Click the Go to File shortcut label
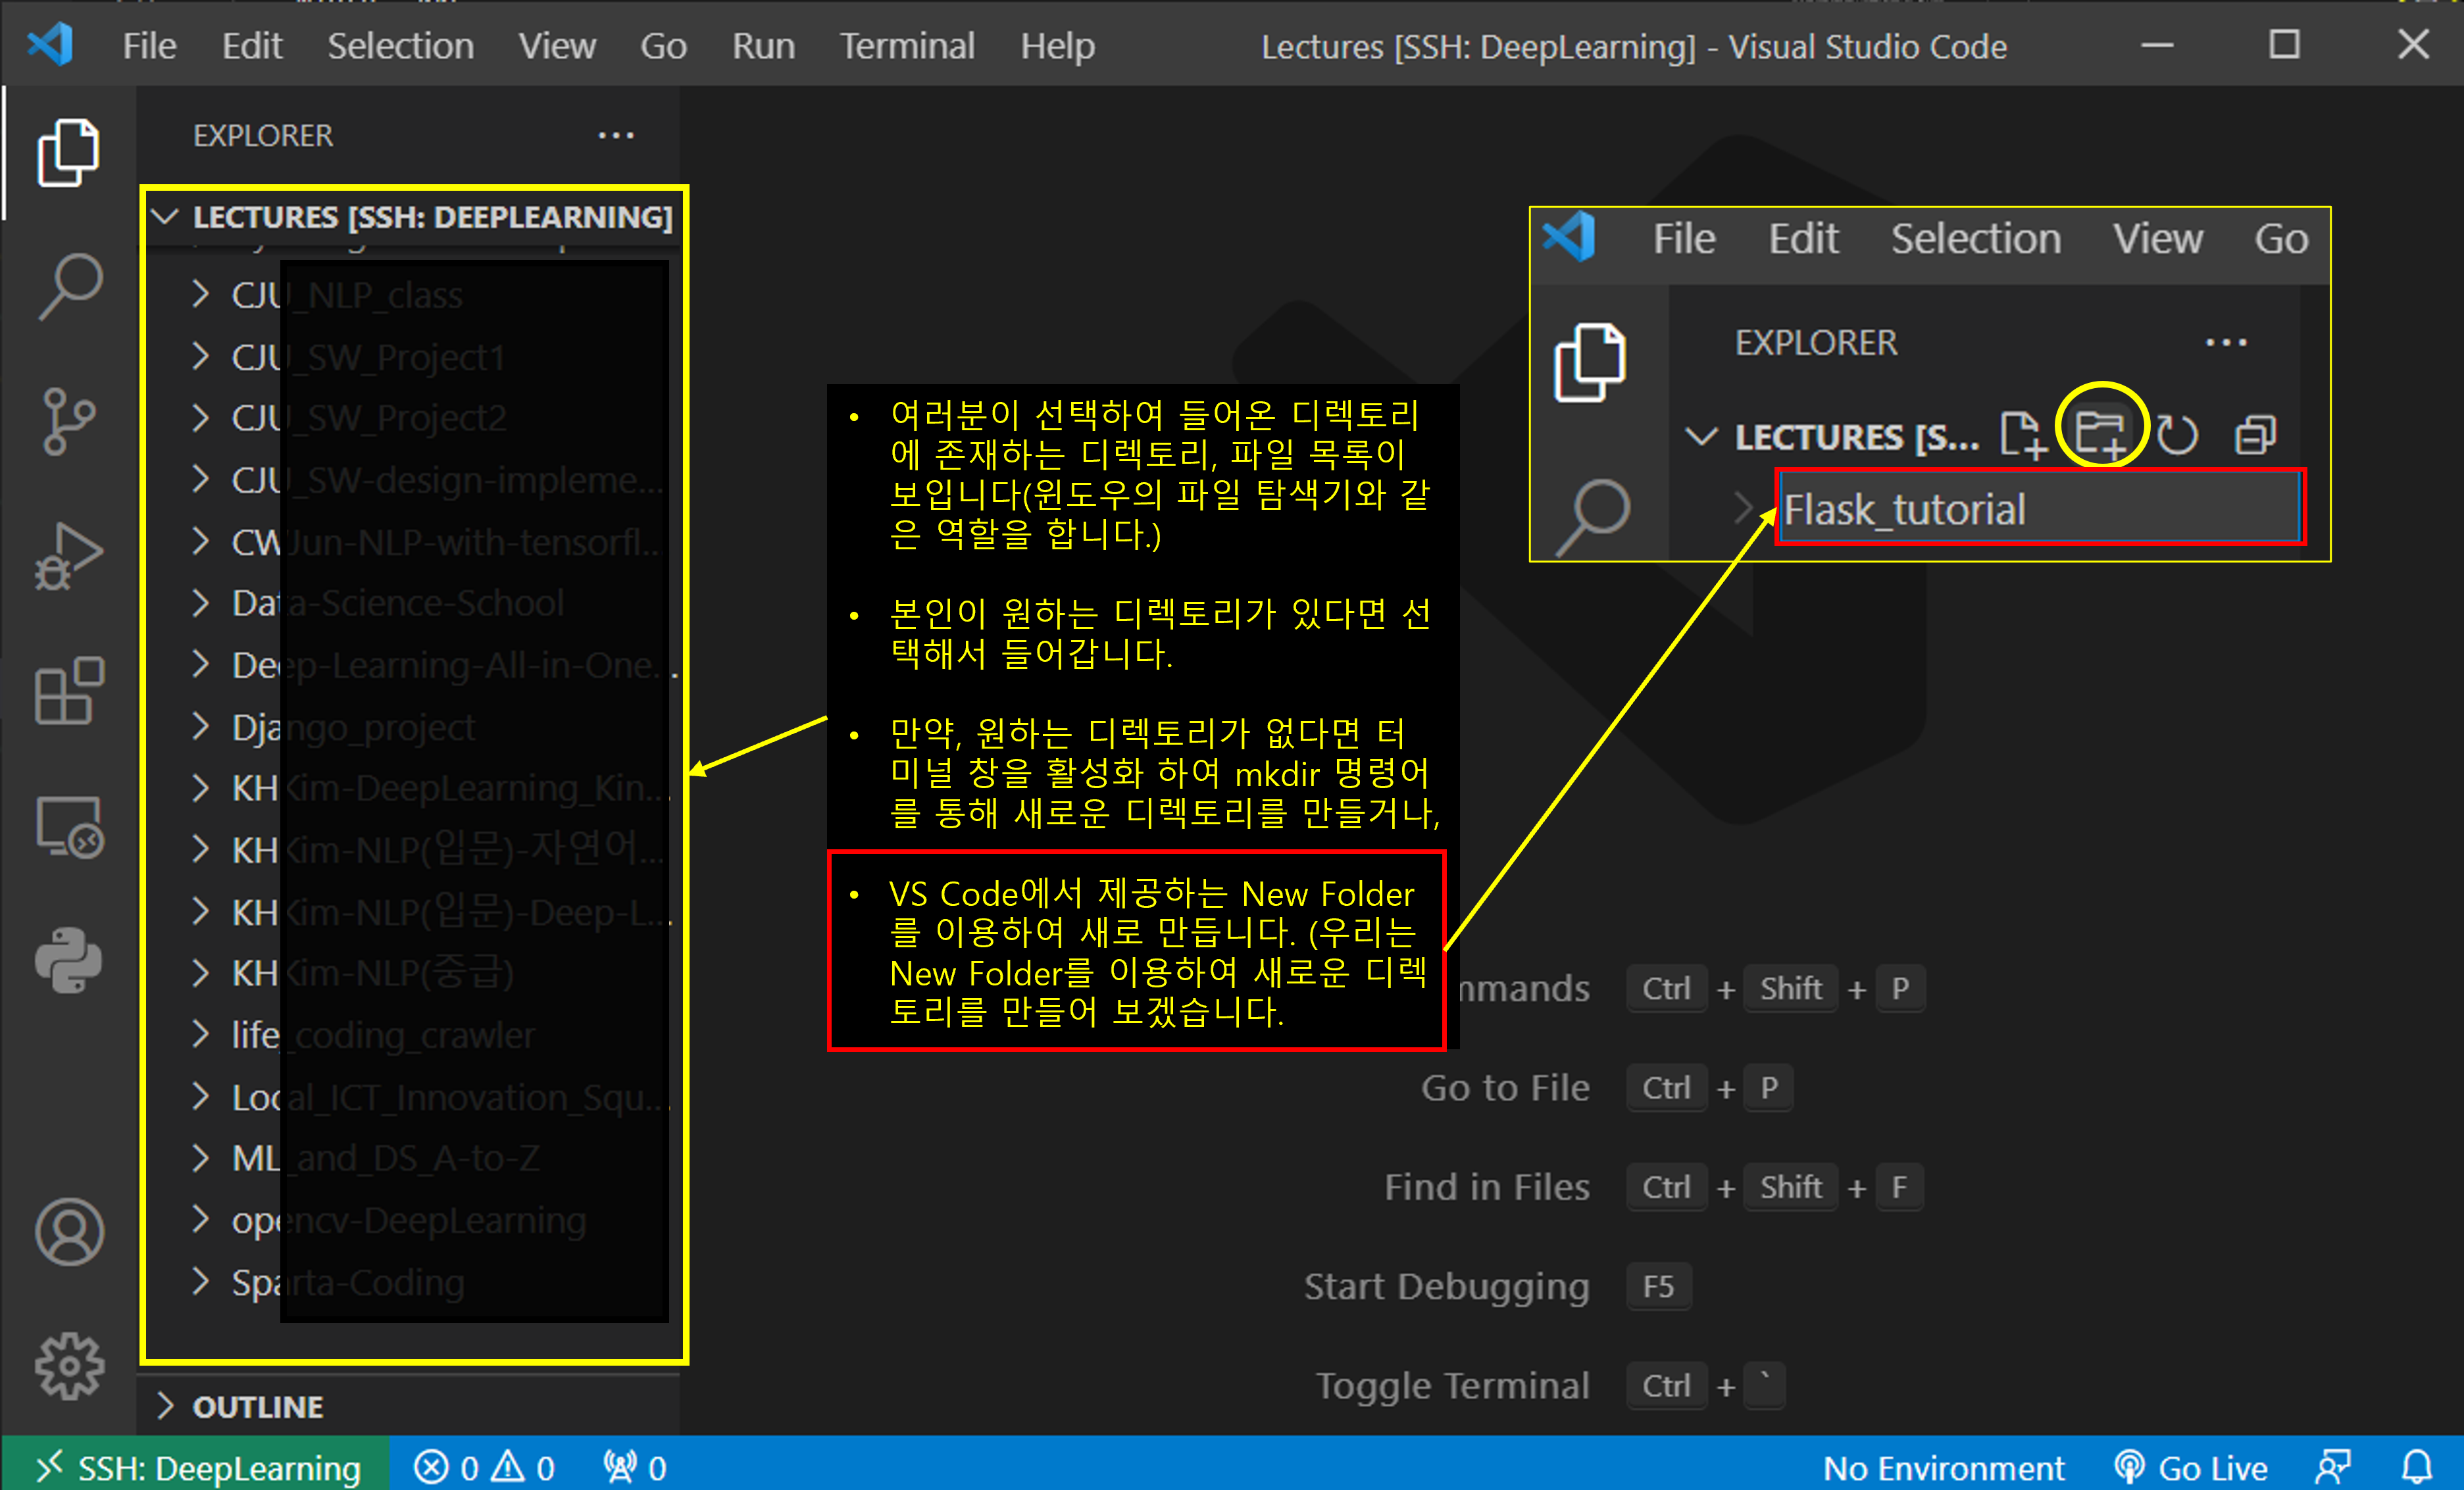Image resolution: width=2464 pixels, height=1490 pixels. pos(1505,1088)
